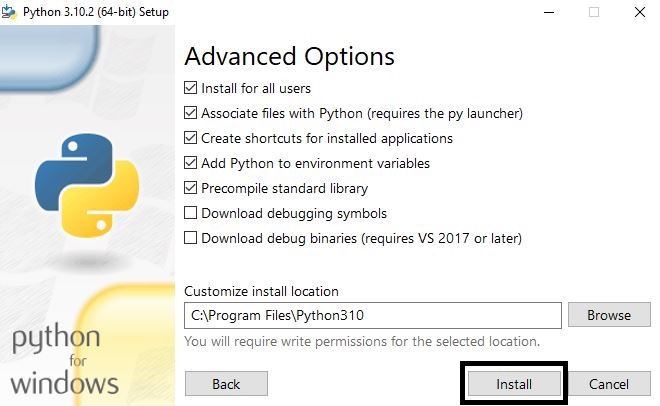Cancel the Python setup

point(609,384)
